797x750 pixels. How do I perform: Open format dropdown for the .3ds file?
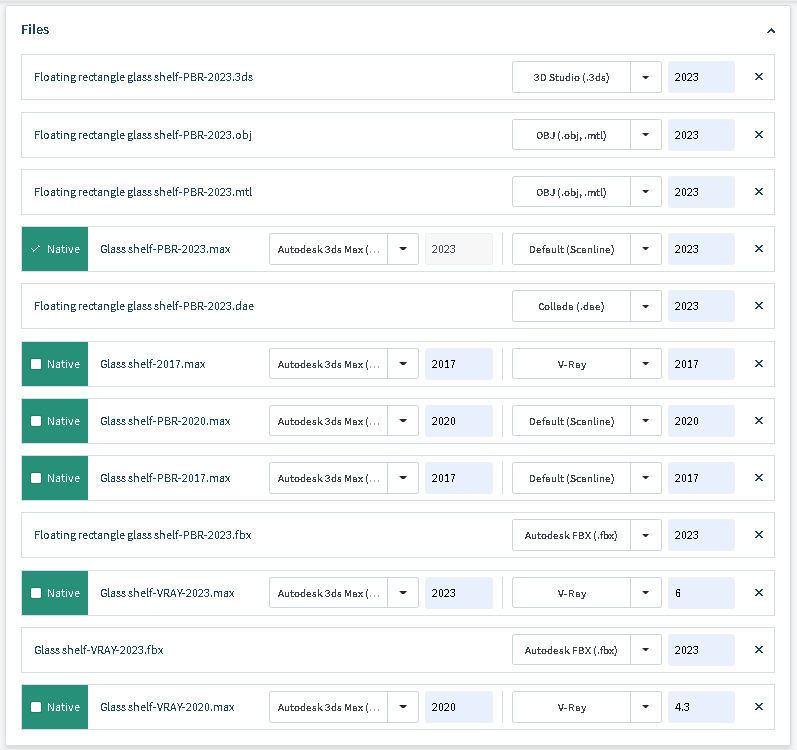coord(646,77)
